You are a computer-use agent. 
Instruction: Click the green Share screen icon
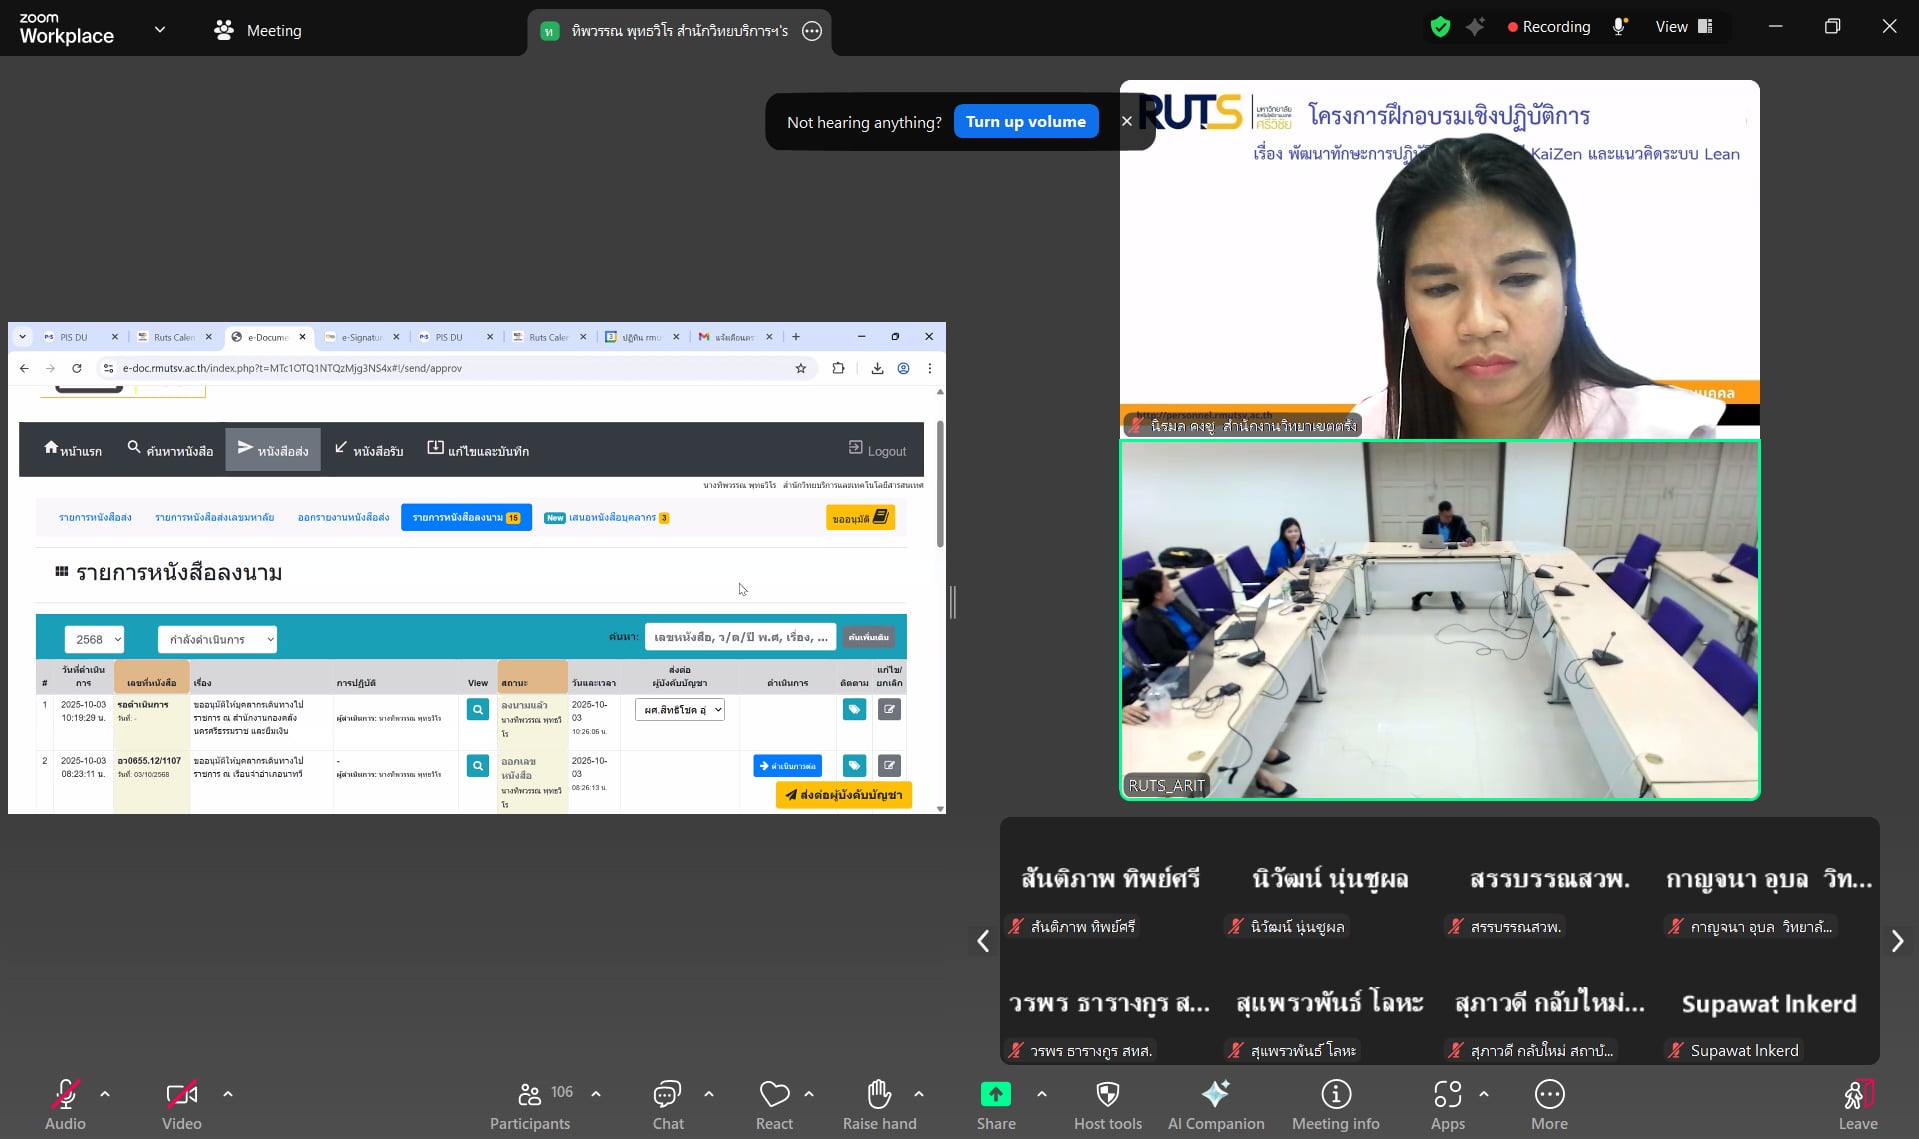pyautogui.click(x=995, y=1094)
